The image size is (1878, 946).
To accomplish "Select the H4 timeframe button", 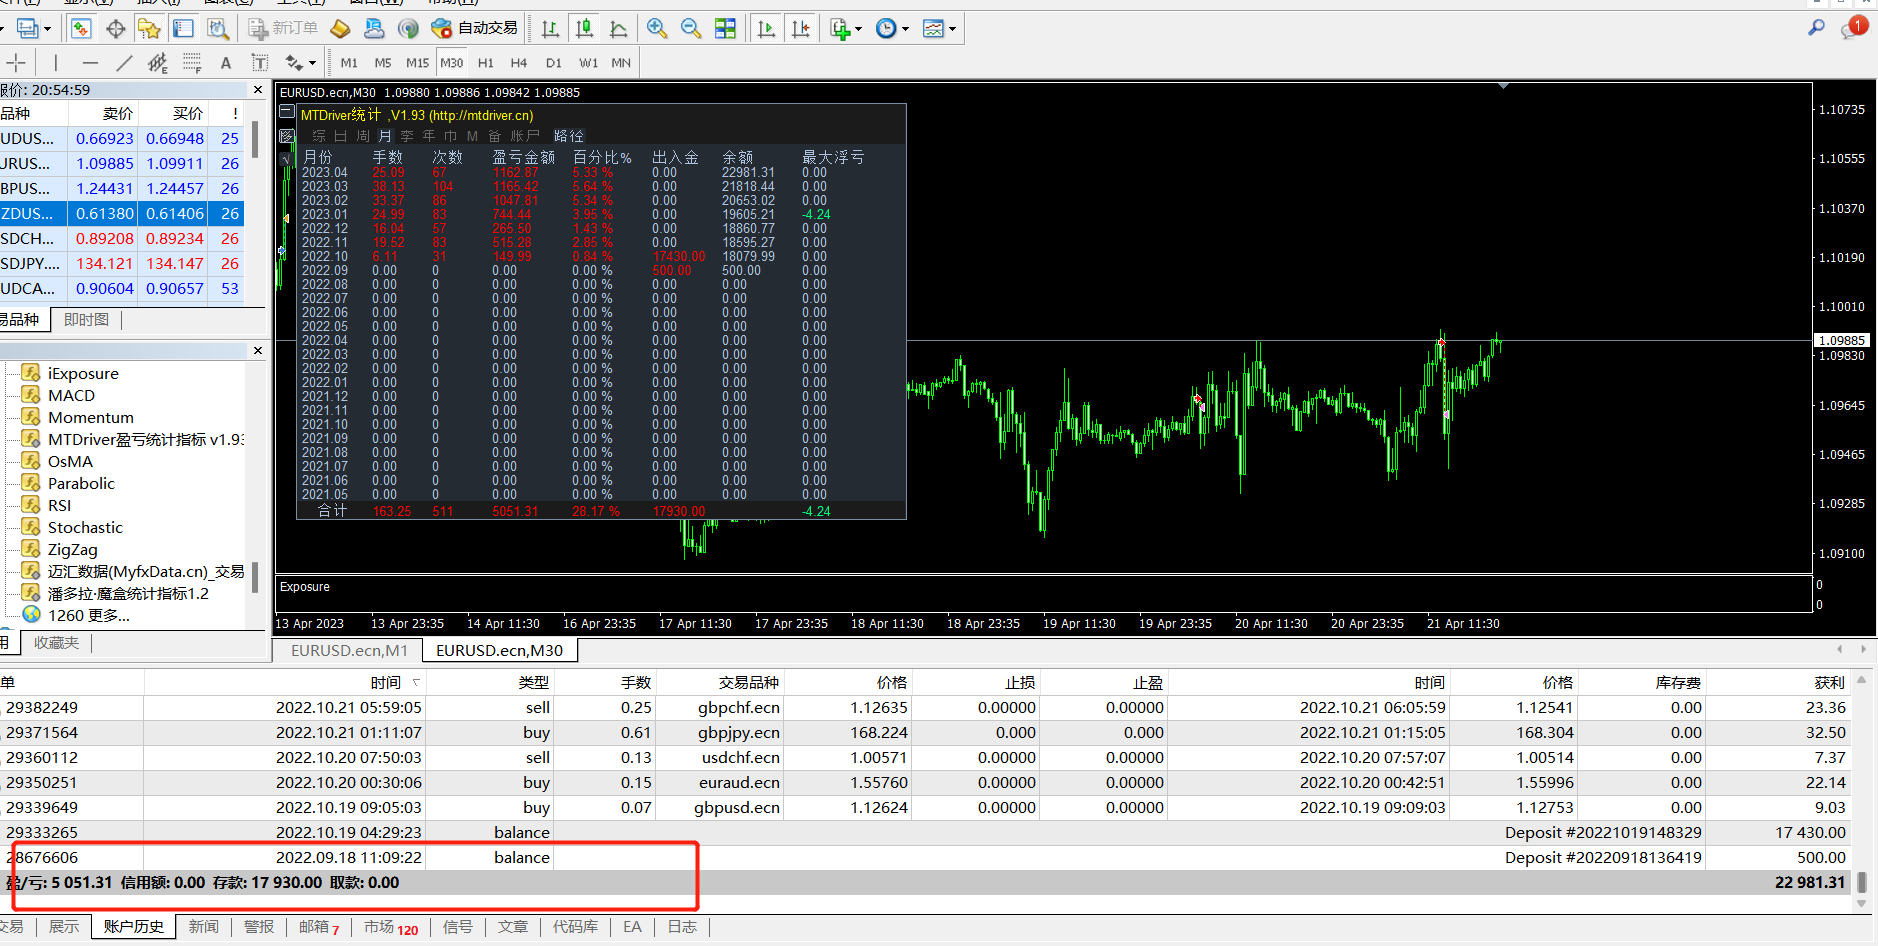I will [x=518, y=63].
